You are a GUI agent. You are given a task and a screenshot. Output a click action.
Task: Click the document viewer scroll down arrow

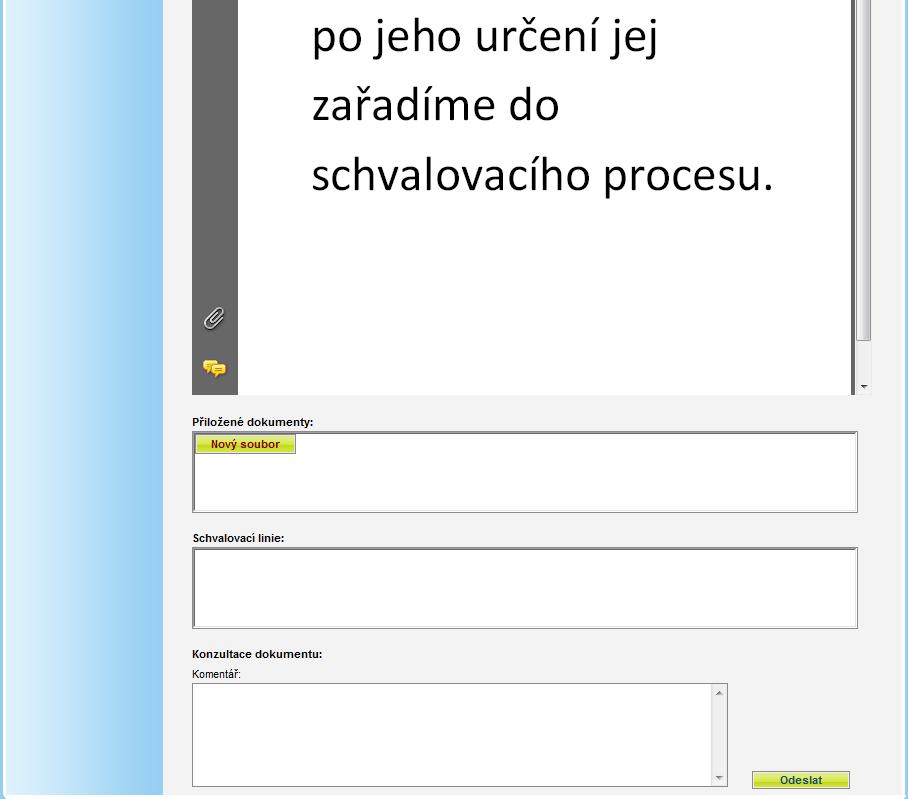click(x=864, y=387)
